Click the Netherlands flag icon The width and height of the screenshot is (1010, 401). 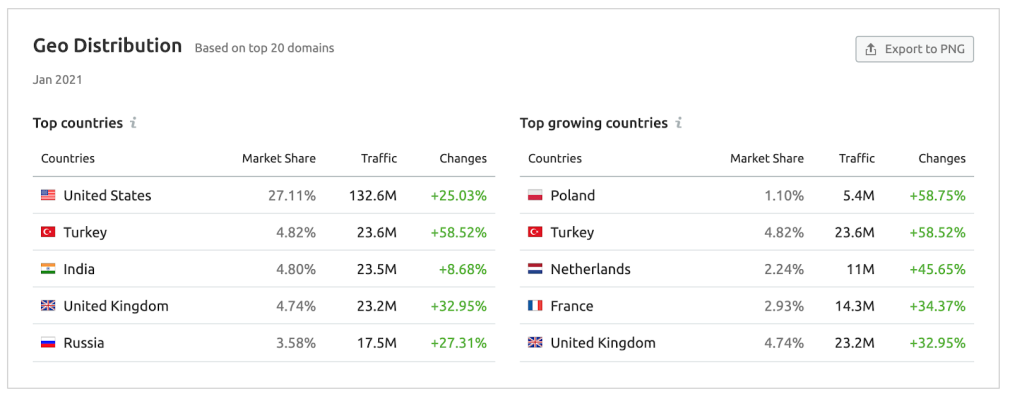coord(535,269)
